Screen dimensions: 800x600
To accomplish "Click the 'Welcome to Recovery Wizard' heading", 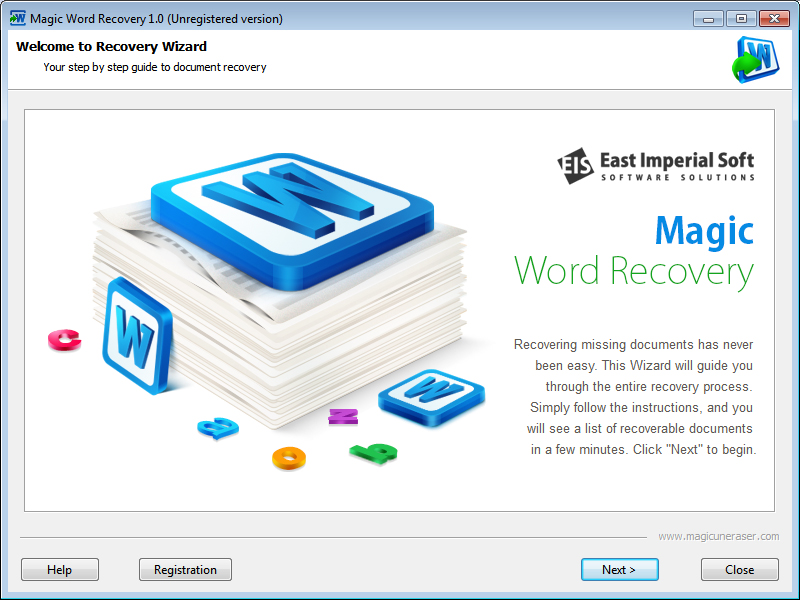I will [111, 46].
